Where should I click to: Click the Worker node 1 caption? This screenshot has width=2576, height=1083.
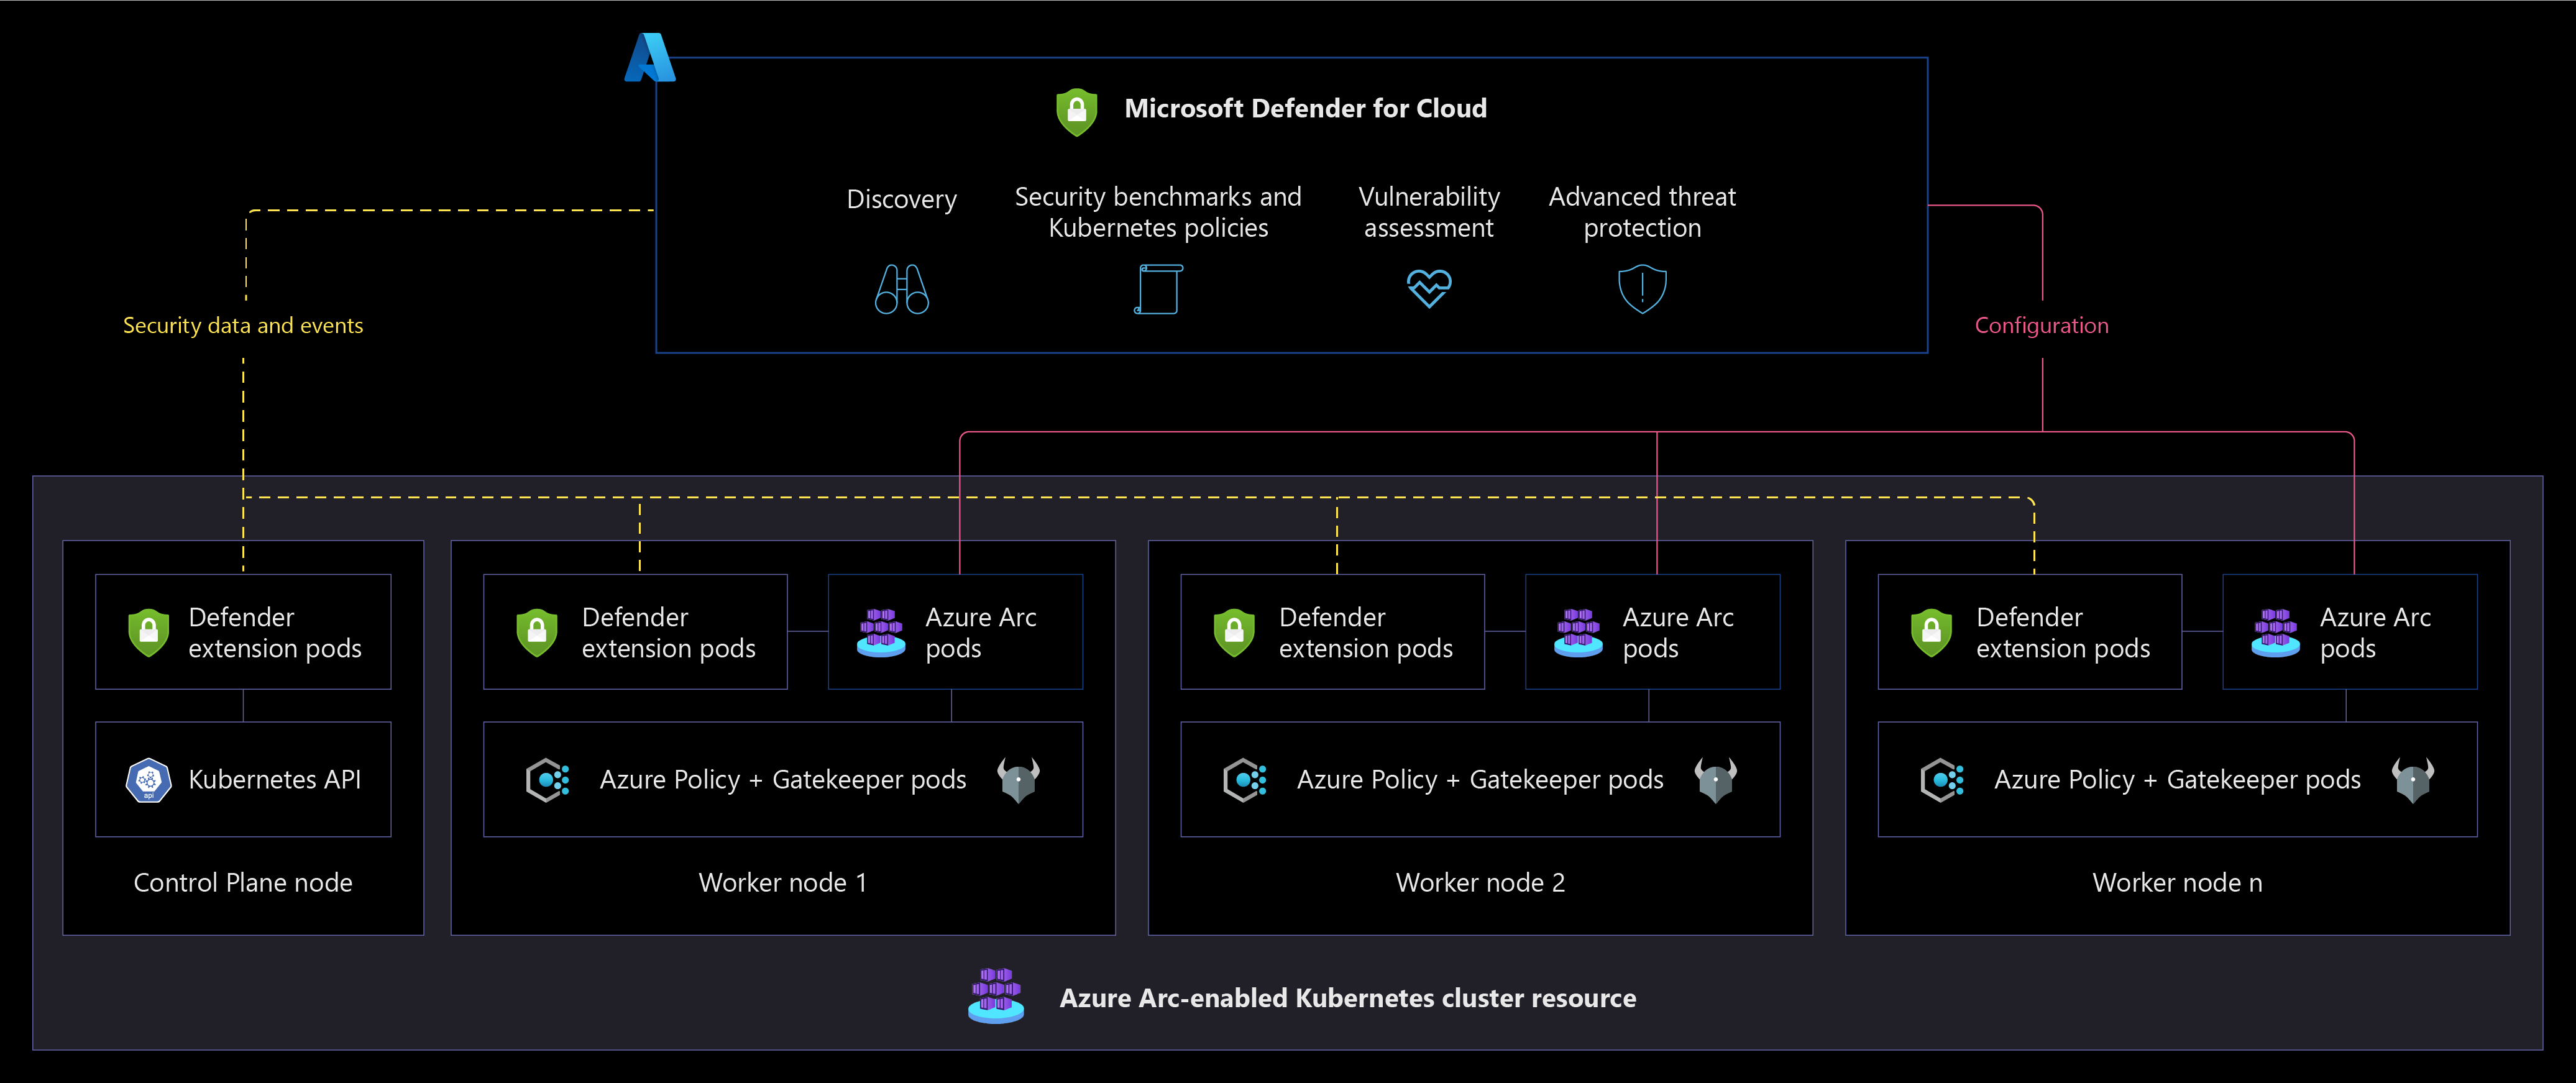coord(783,883)
